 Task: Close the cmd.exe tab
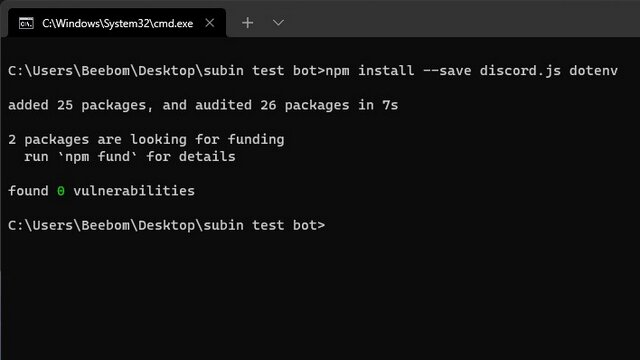coord(210,23)
